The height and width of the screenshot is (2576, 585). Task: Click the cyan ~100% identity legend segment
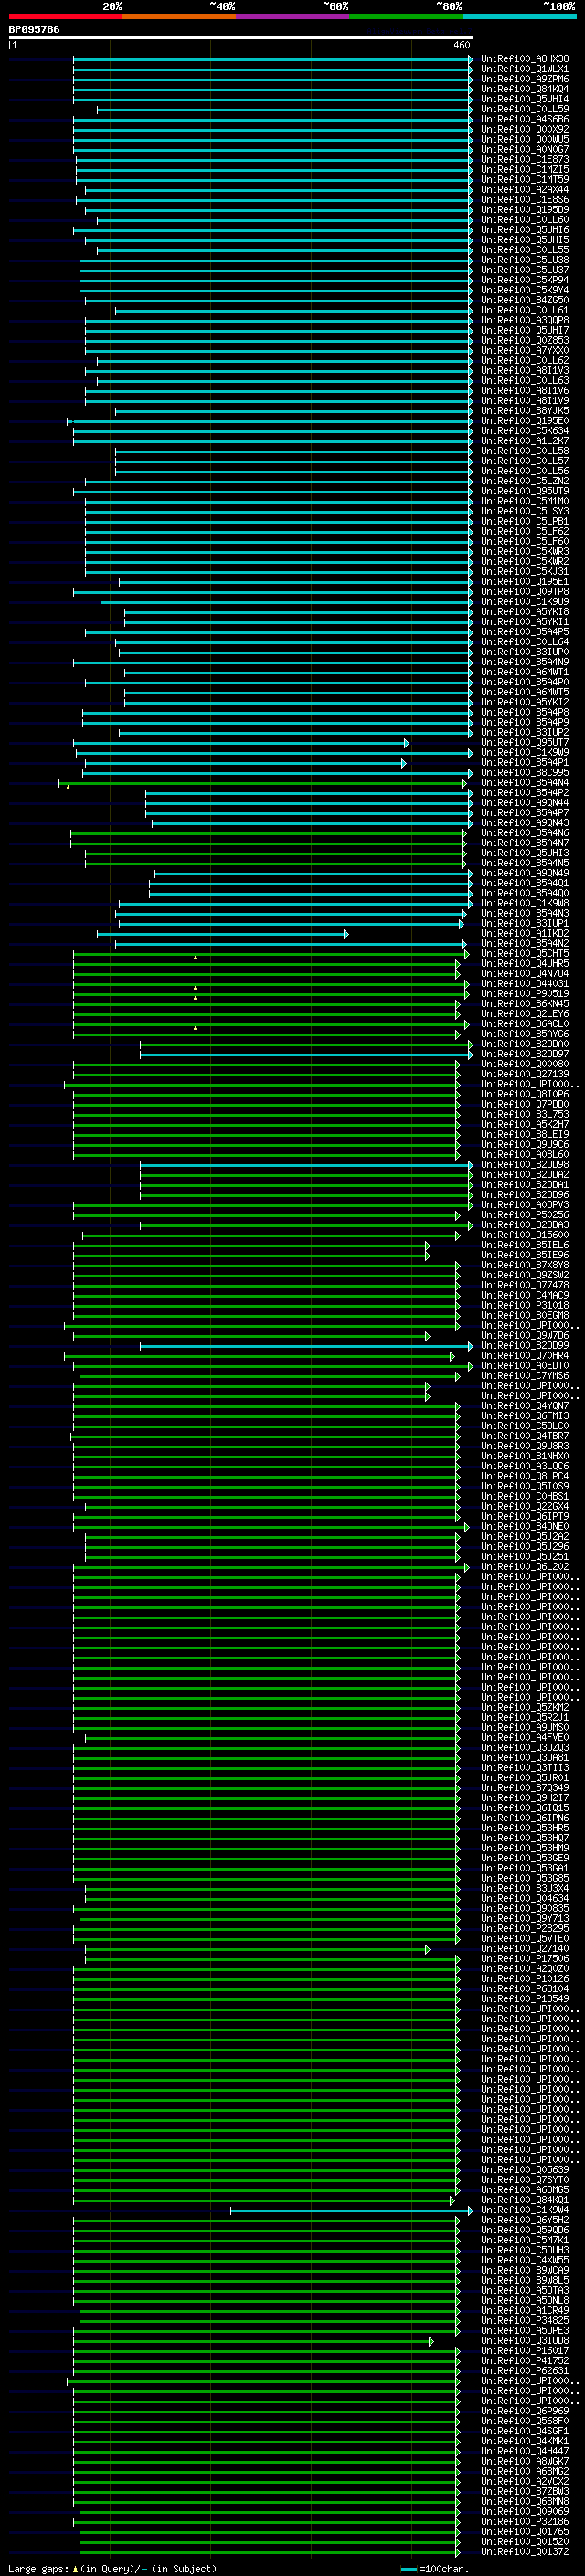tap(519, 16)
